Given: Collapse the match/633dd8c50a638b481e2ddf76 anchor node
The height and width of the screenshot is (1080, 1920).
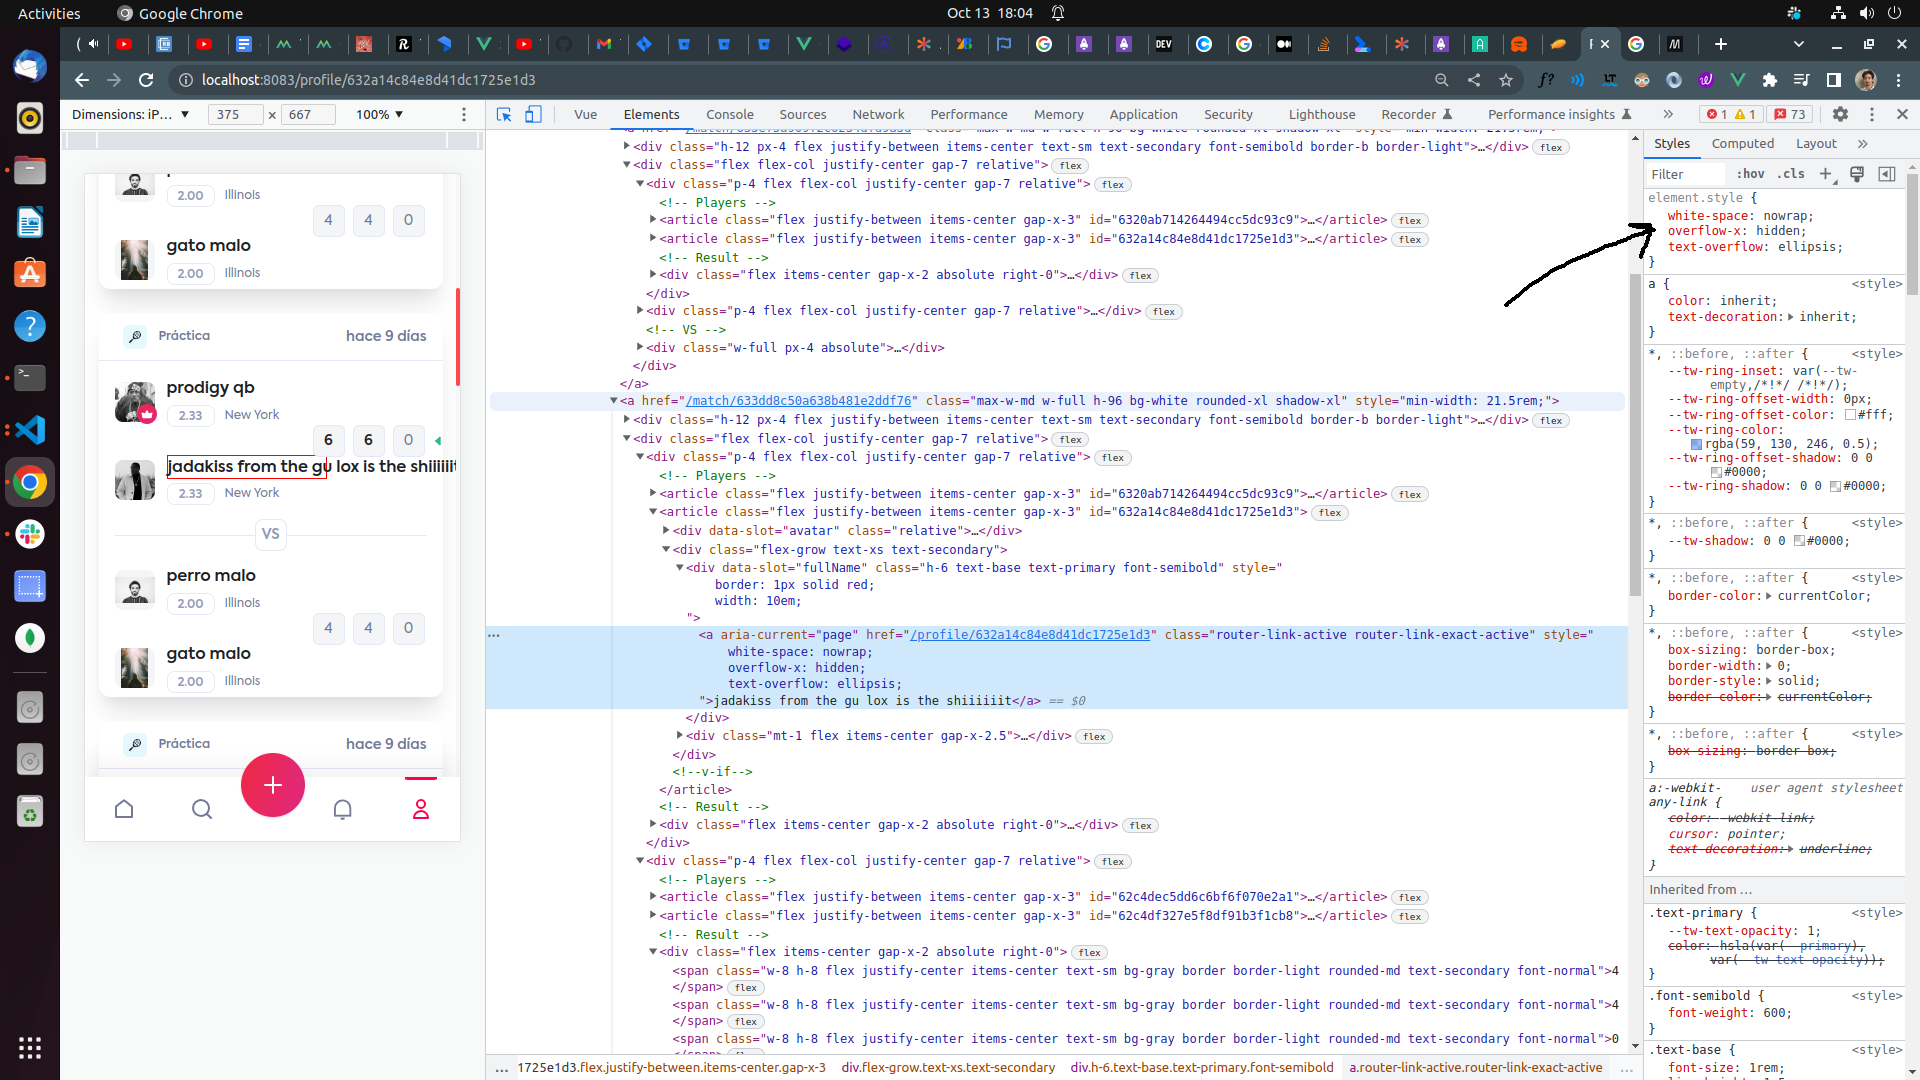Looking at the screenshot, I should coord(613,401).
